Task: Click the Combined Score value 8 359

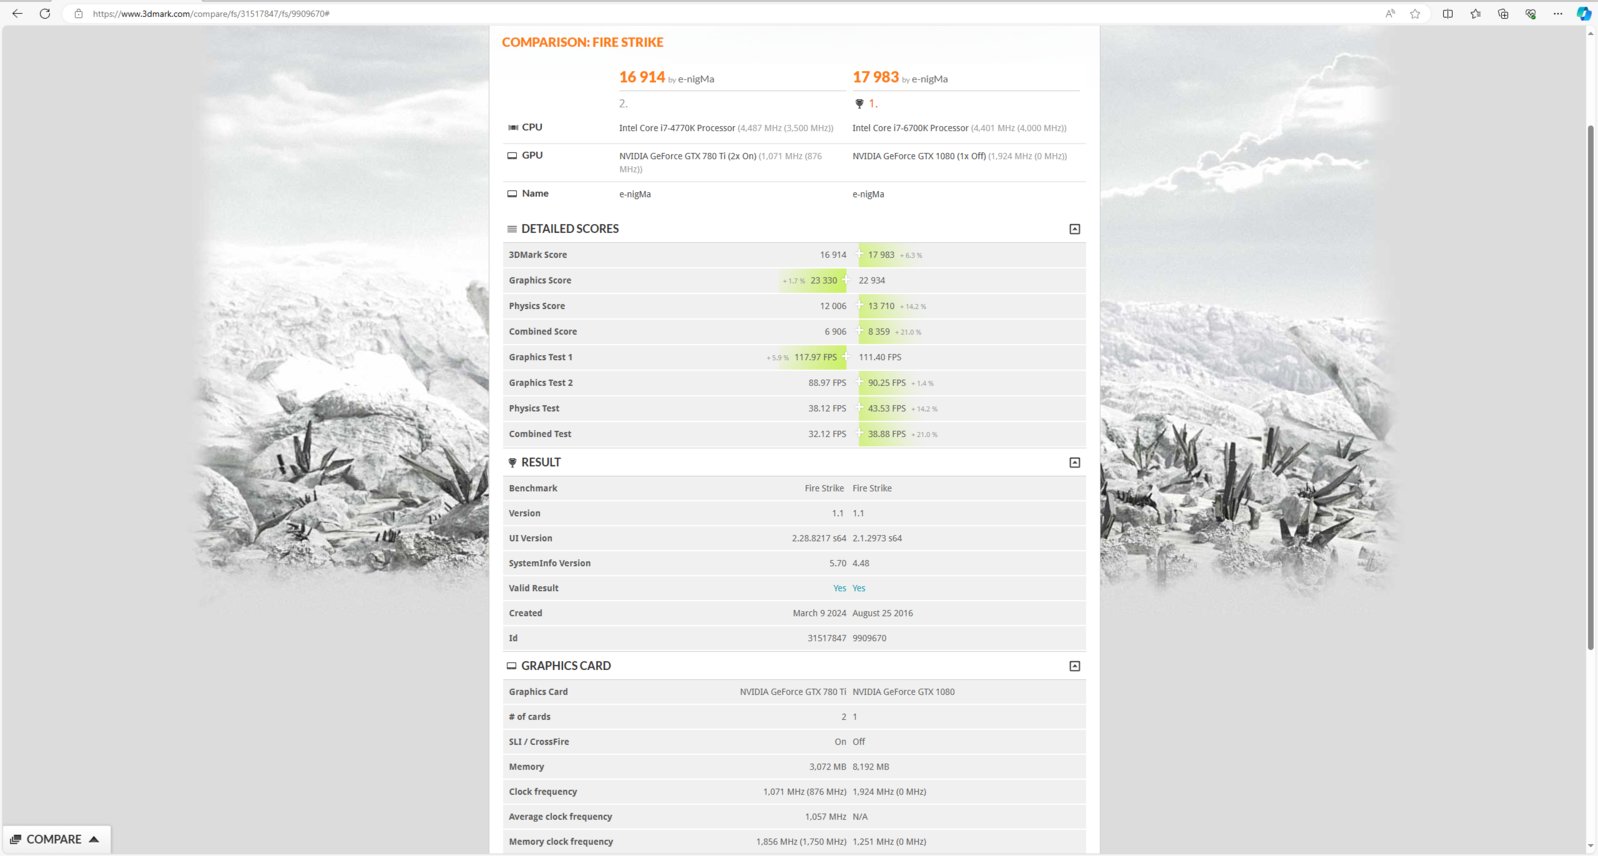Action: click(879, 332)
